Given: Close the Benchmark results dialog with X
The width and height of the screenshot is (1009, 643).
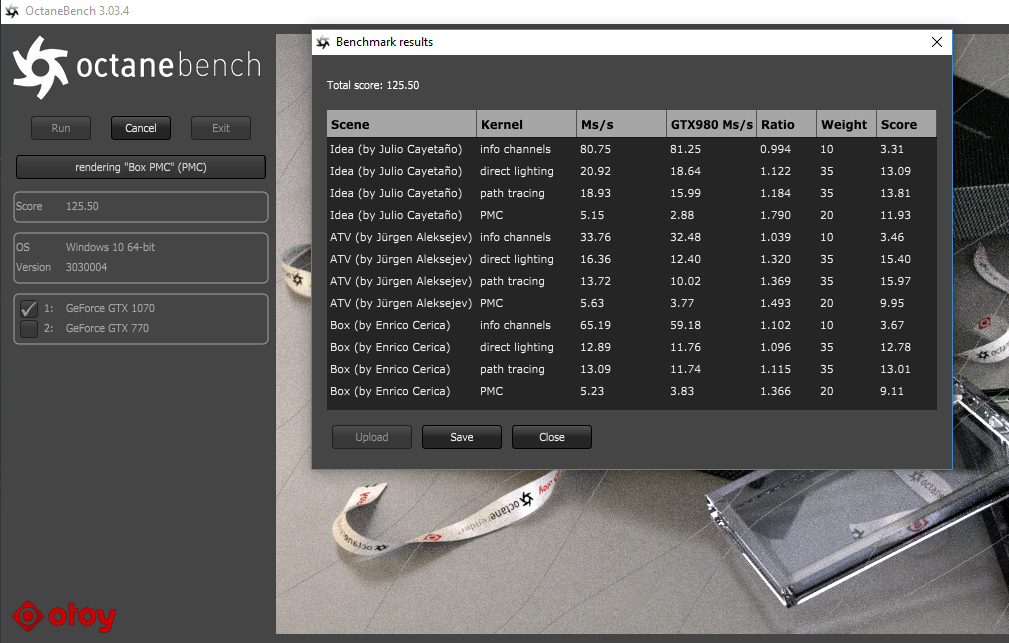Looking at the screenshot, I should click(937, 42).
